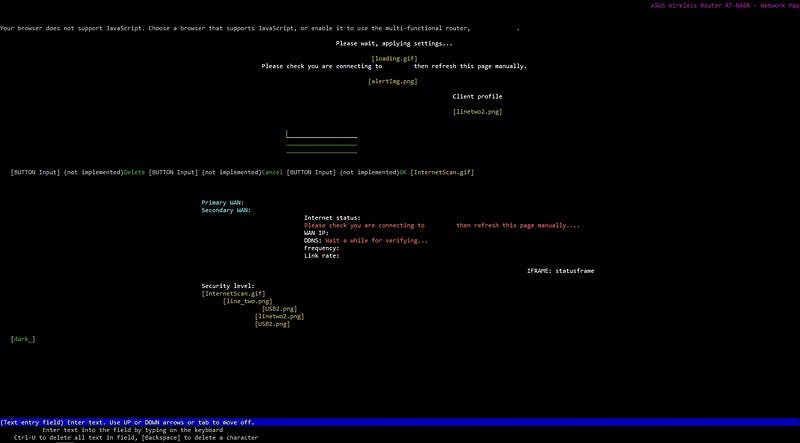Activate the green OK button
Image resolution: width=800 pixels, height=443 pixels.
pos(403,173)
